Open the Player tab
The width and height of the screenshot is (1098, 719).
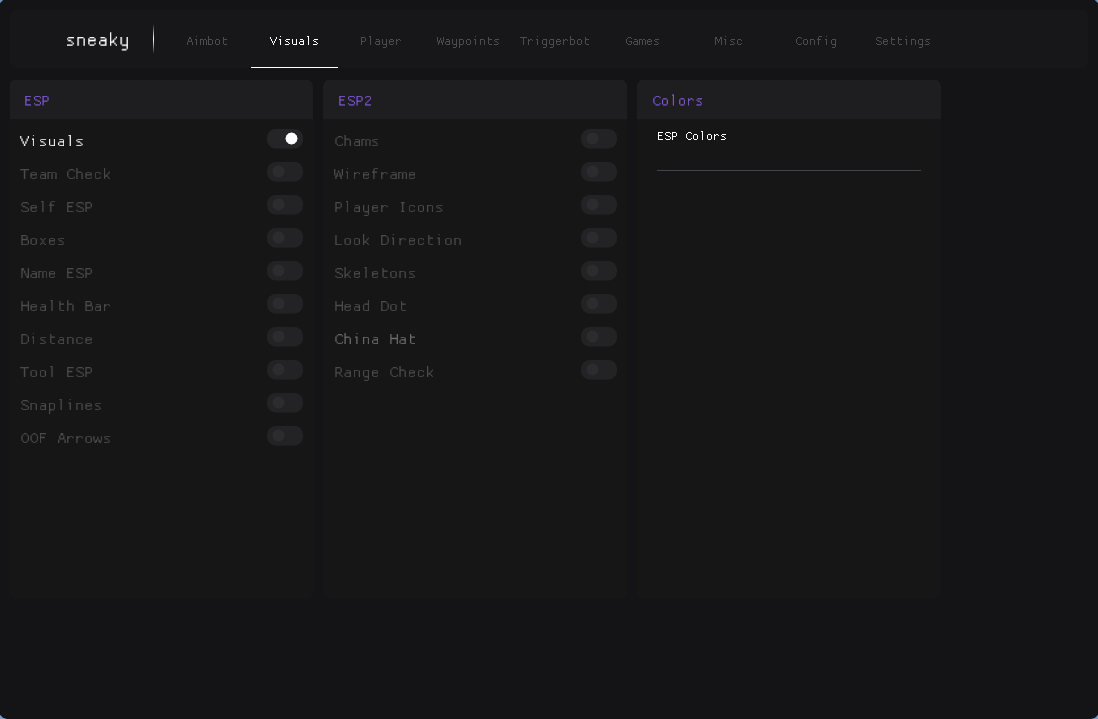tap(380, 41)
